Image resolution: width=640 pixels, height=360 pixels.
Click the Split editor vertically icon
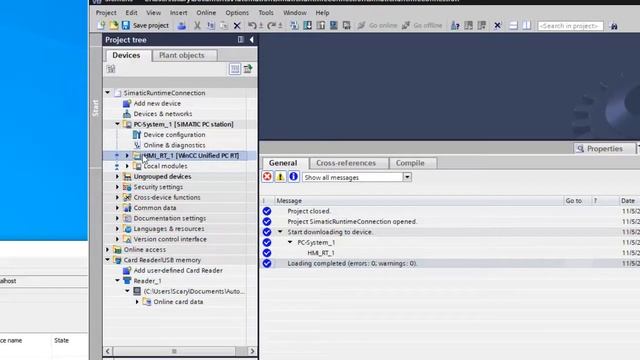527,26
